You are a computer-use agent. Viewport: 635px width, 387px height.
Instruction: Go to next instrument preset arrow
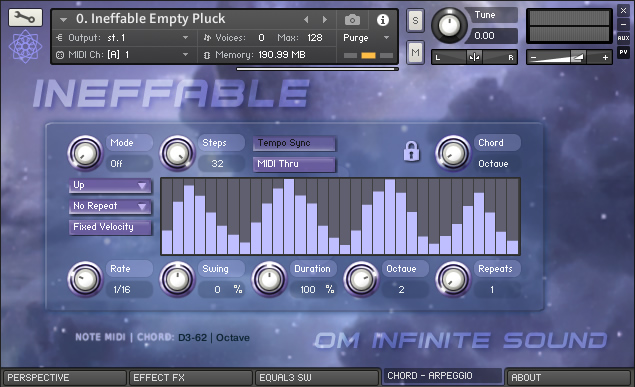(325, 19)
